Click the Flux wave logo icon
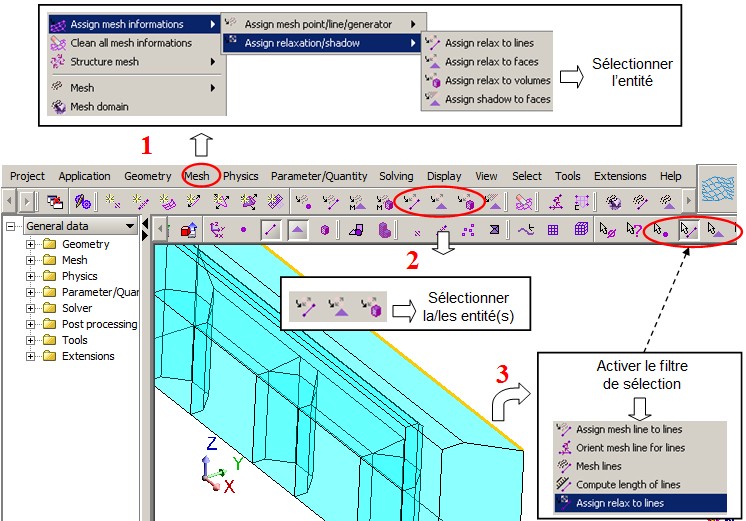Image resolution: width=746 pixels, height=521 pixels. (720, 187)
